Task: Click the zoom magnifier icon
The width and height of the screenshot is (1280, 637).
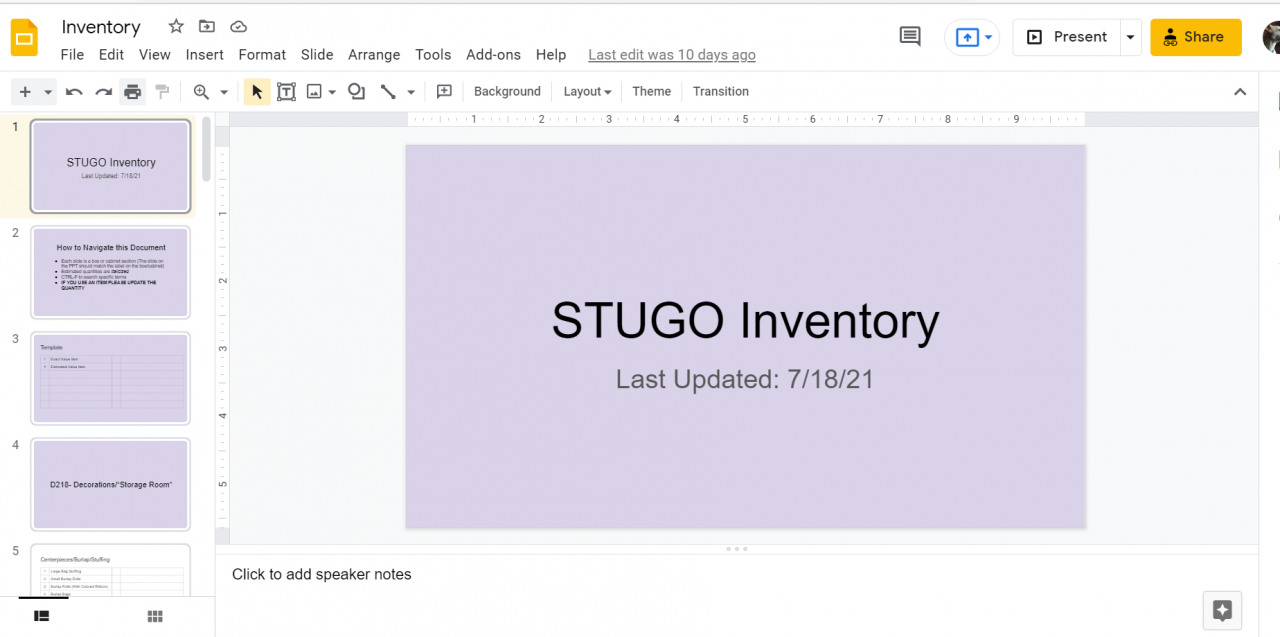Action: [x=201, y=92]
